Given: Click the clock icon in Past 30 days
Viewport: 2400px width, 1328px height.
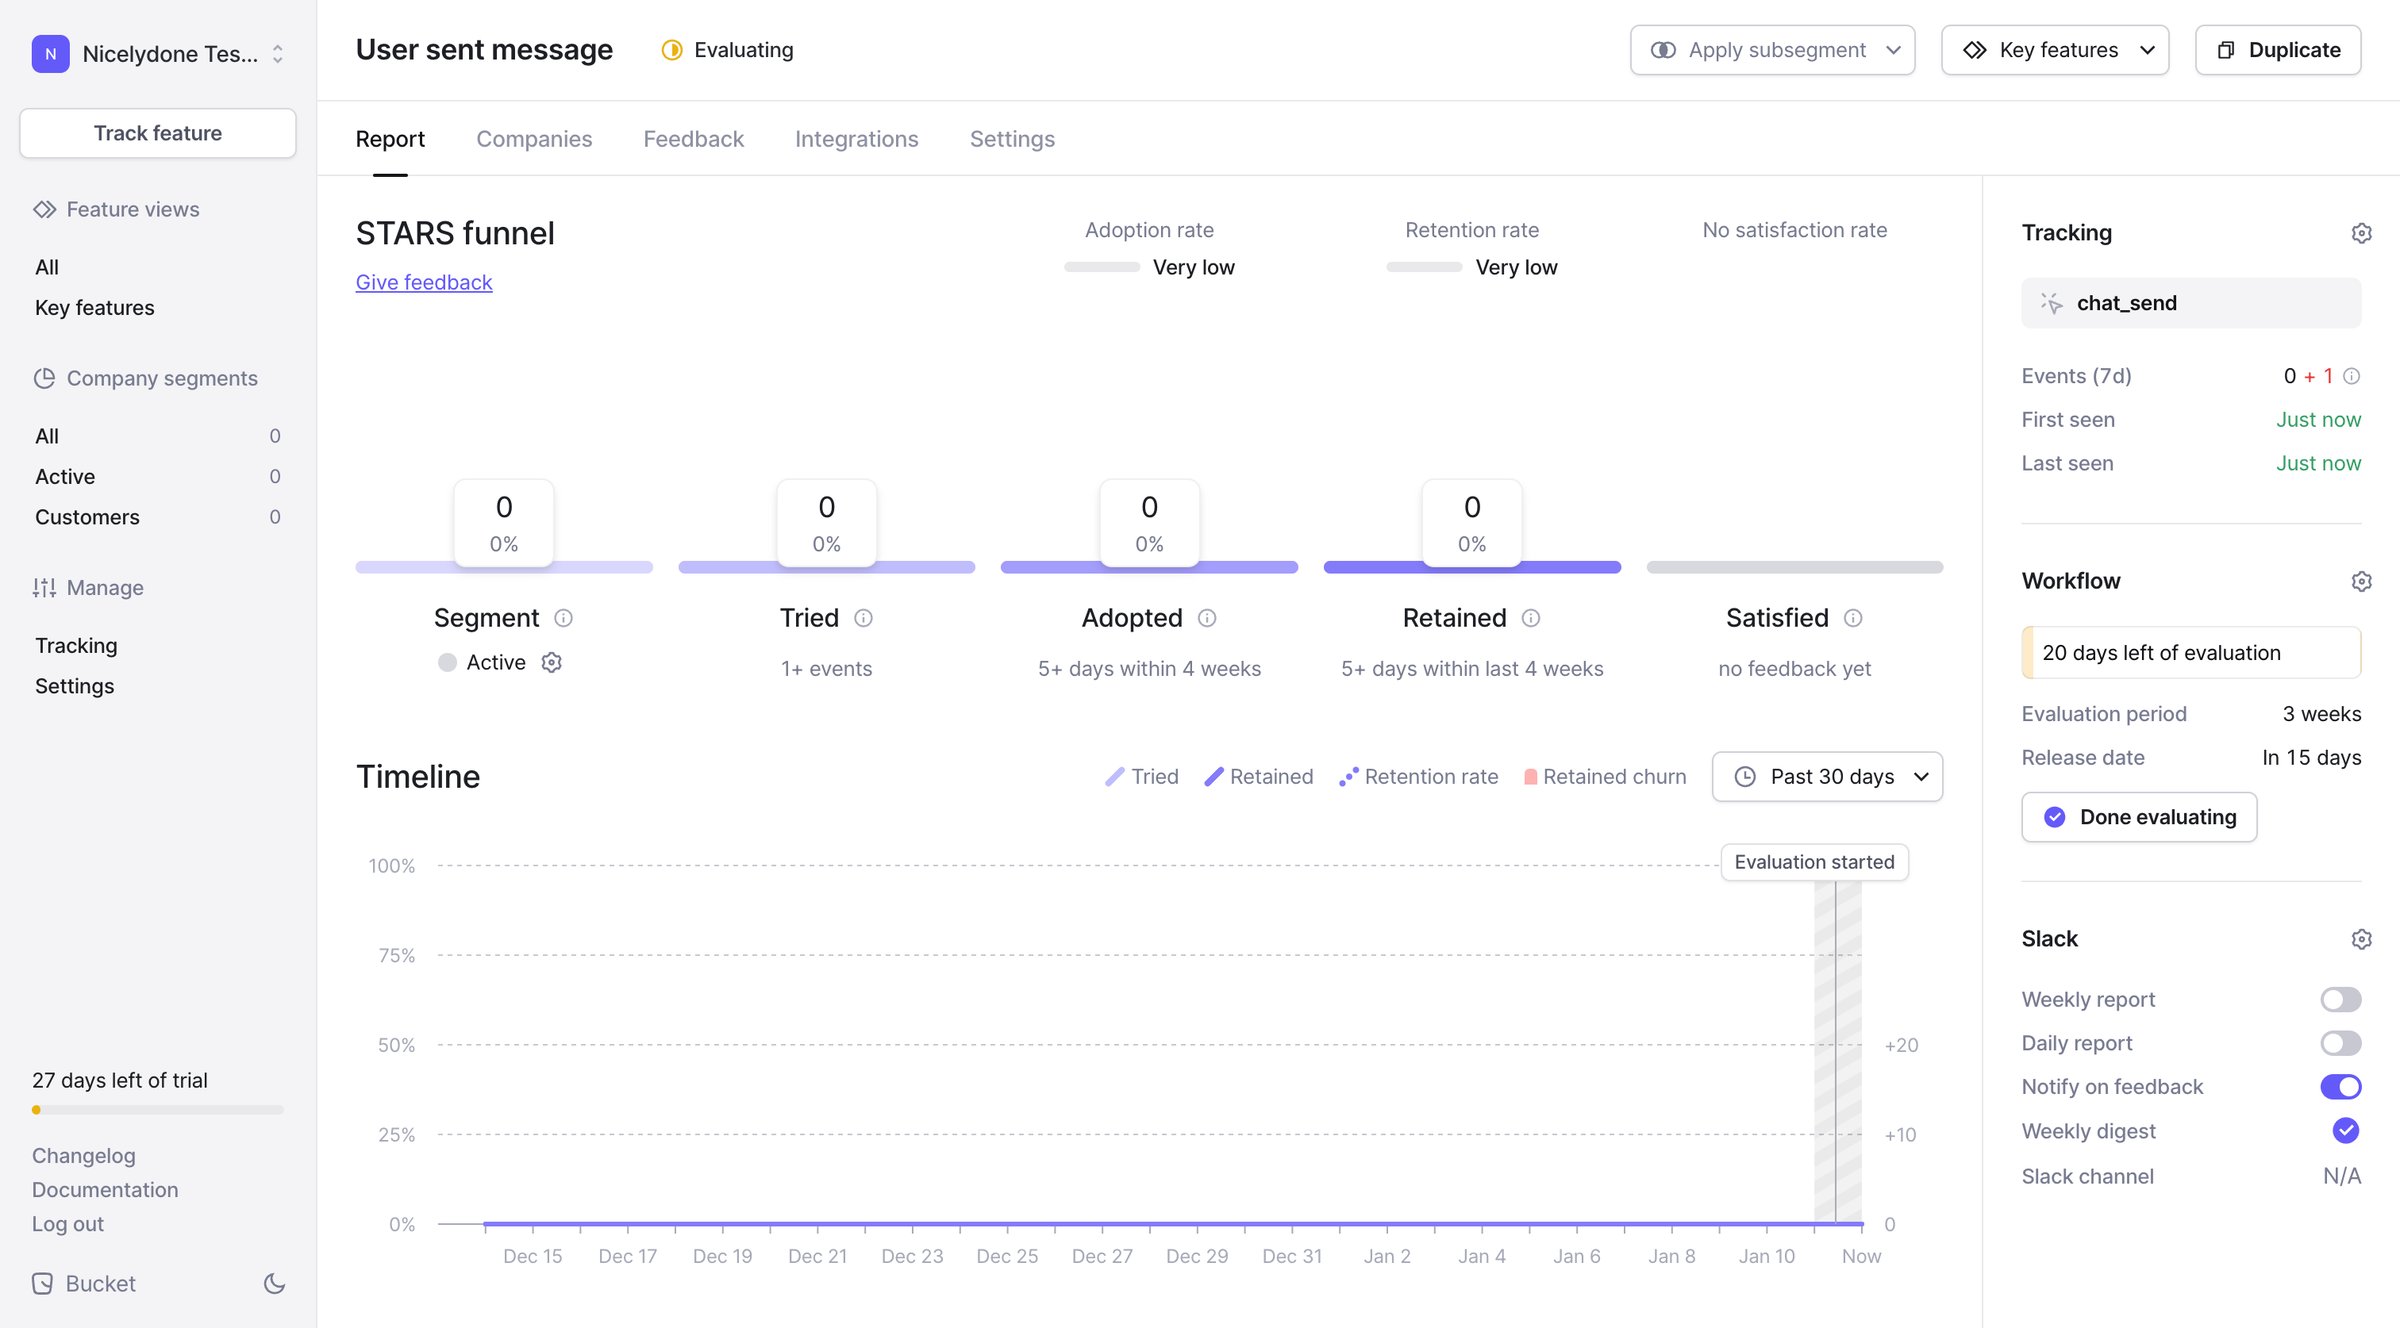Looking at the screenshot, I should click(1745, 777).
